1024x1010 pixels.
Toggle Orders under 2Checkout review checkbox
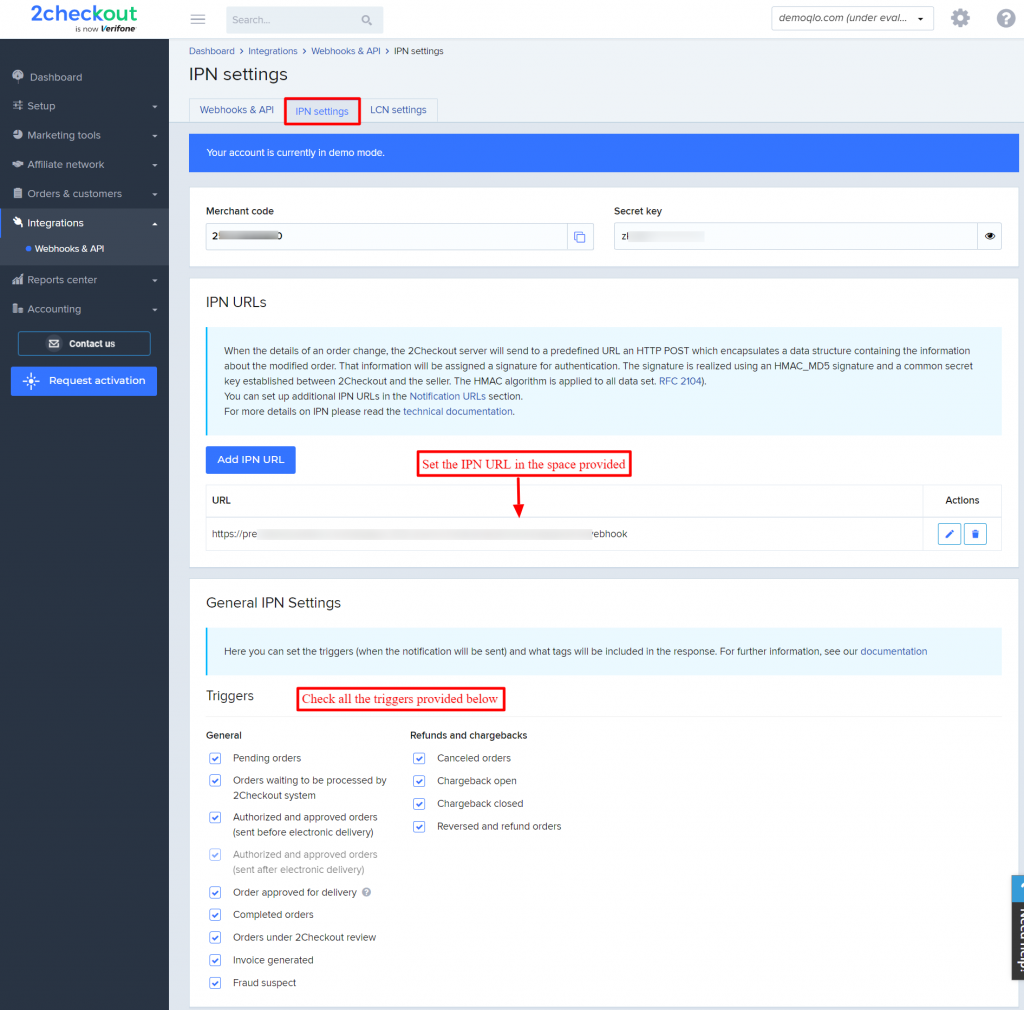(x=215, y=938)
